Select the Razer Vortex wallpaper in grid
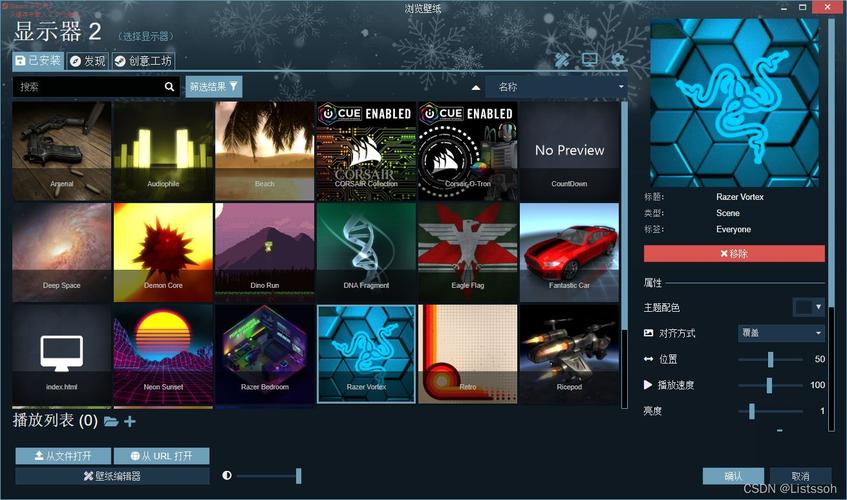Image resolution: width=847 pixels, height=500 pixels. [366, 354]
